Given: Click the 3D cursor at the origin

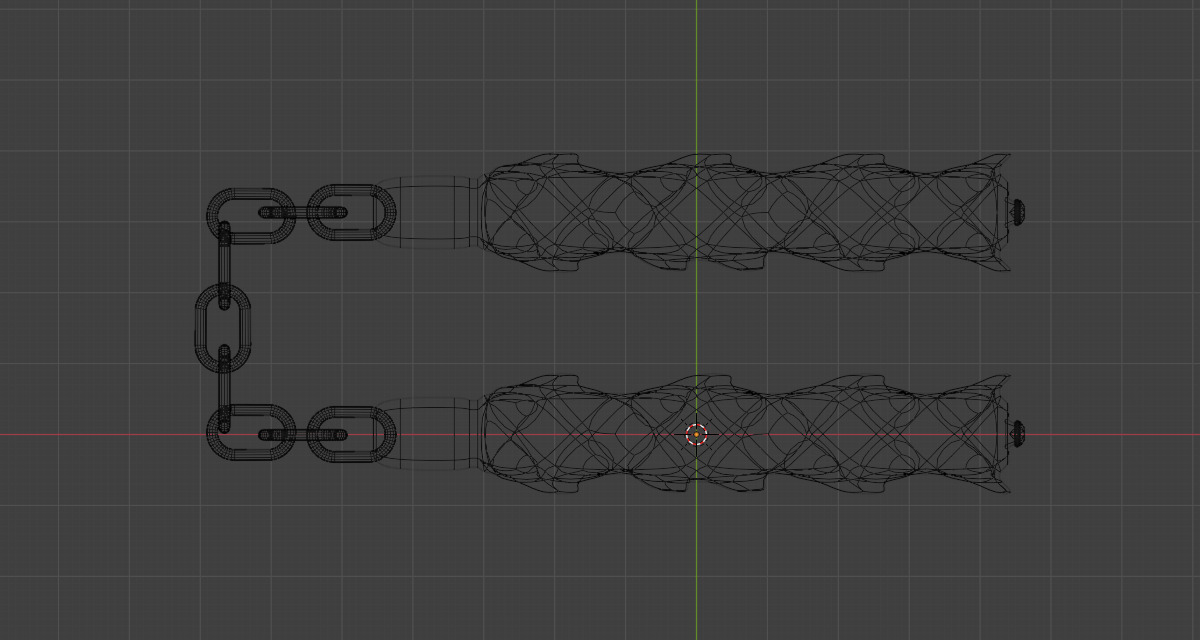Looking at the screenshot, I should click(x=697, y=434).
